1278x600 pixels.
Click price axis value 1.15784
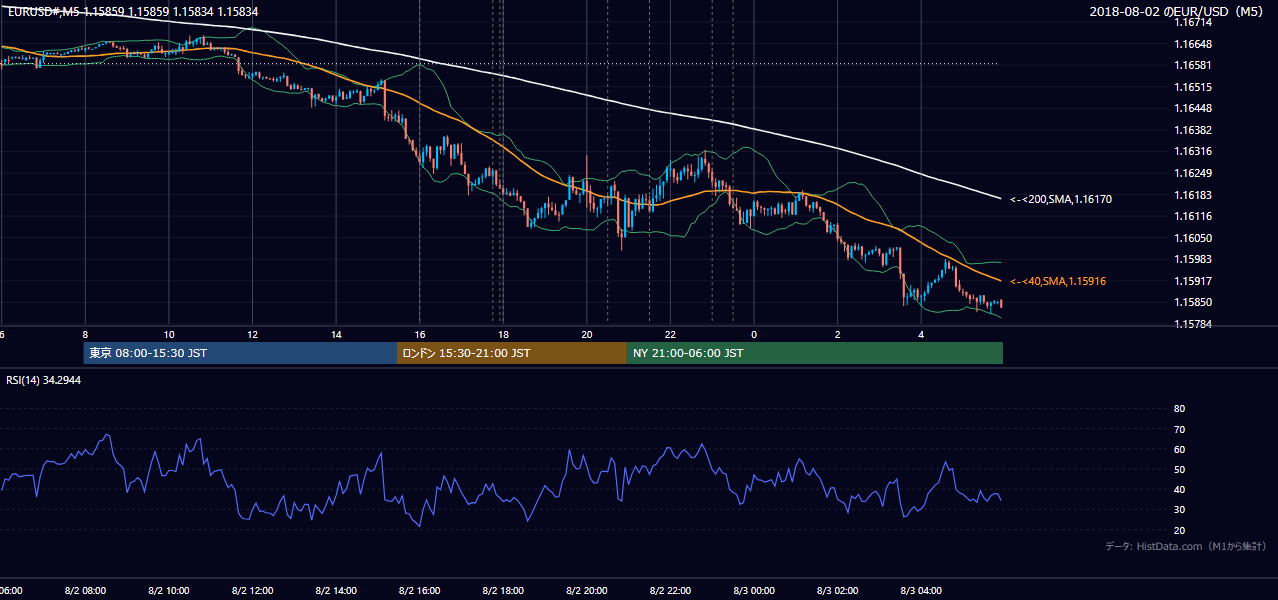[1192, 324]
